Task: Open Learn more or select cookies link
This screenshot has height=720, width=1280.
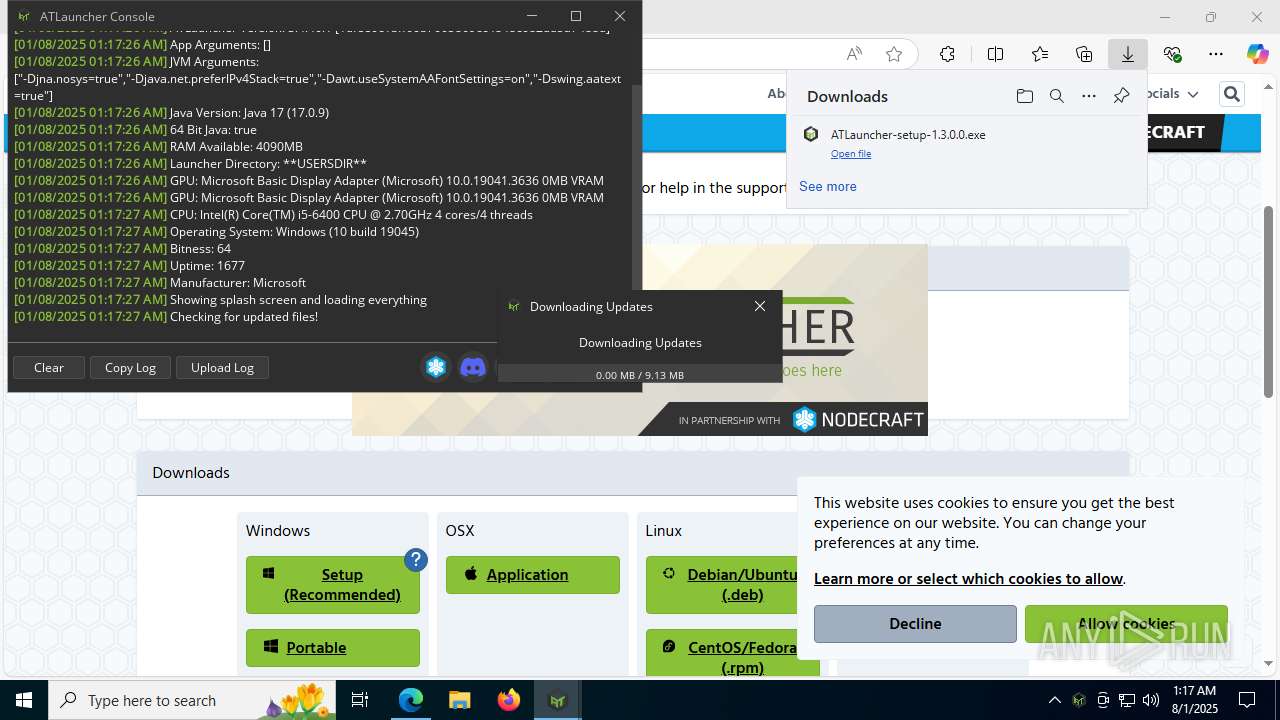Action: [x=968, y=579]
